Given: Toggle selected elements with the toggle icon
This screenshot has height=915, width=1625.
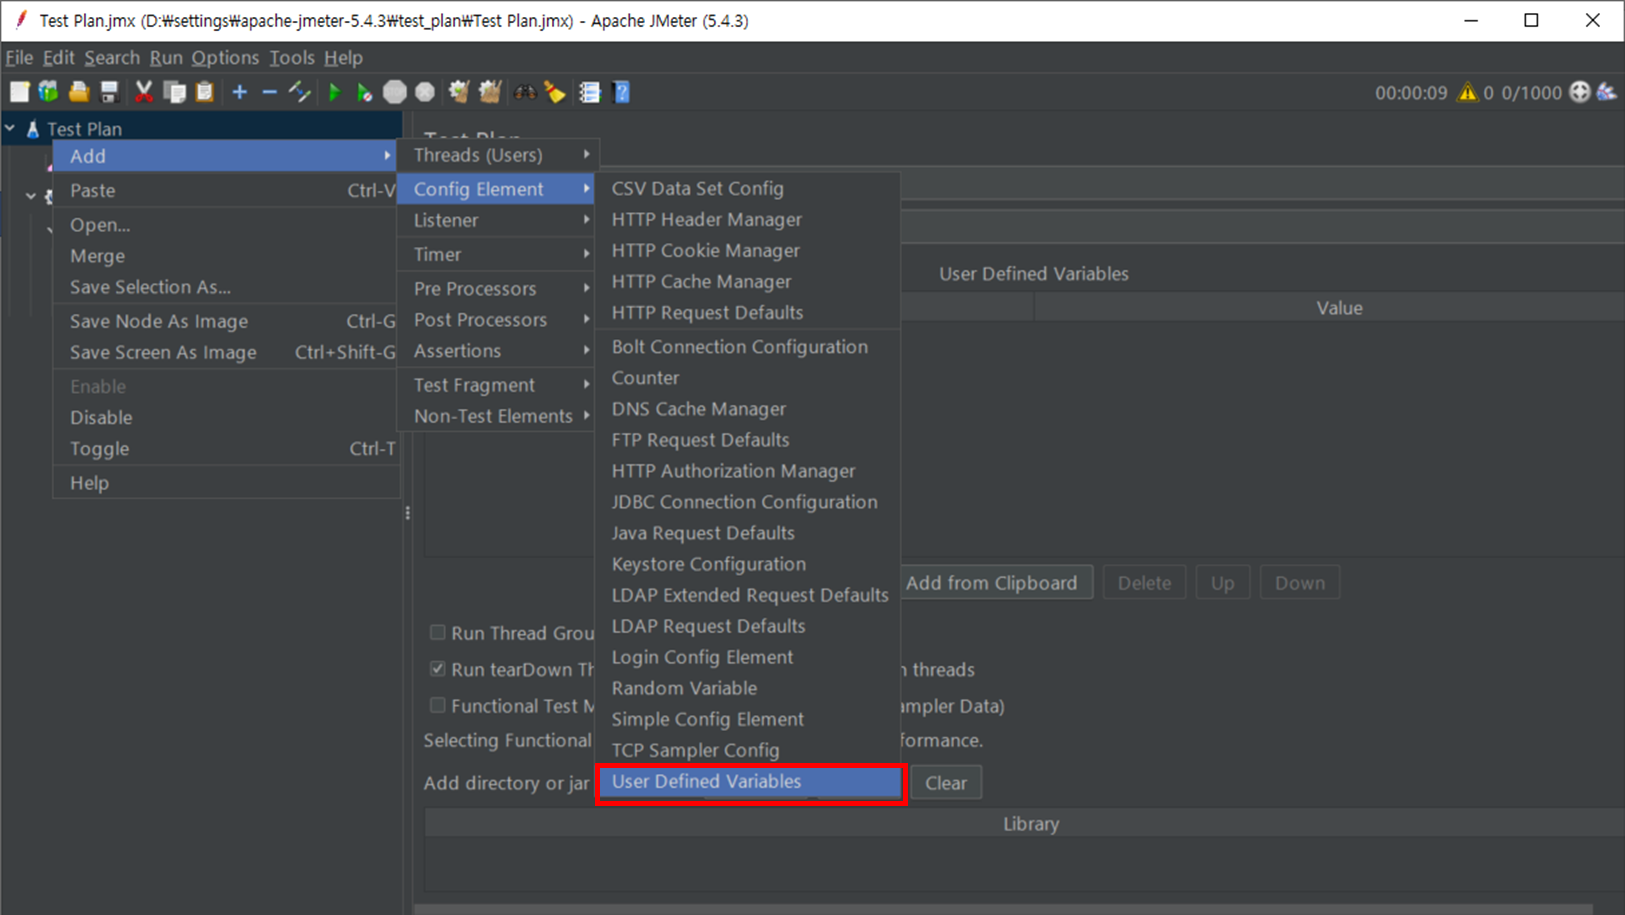Looking at the screenshot, I should click(x=299, y=92).
